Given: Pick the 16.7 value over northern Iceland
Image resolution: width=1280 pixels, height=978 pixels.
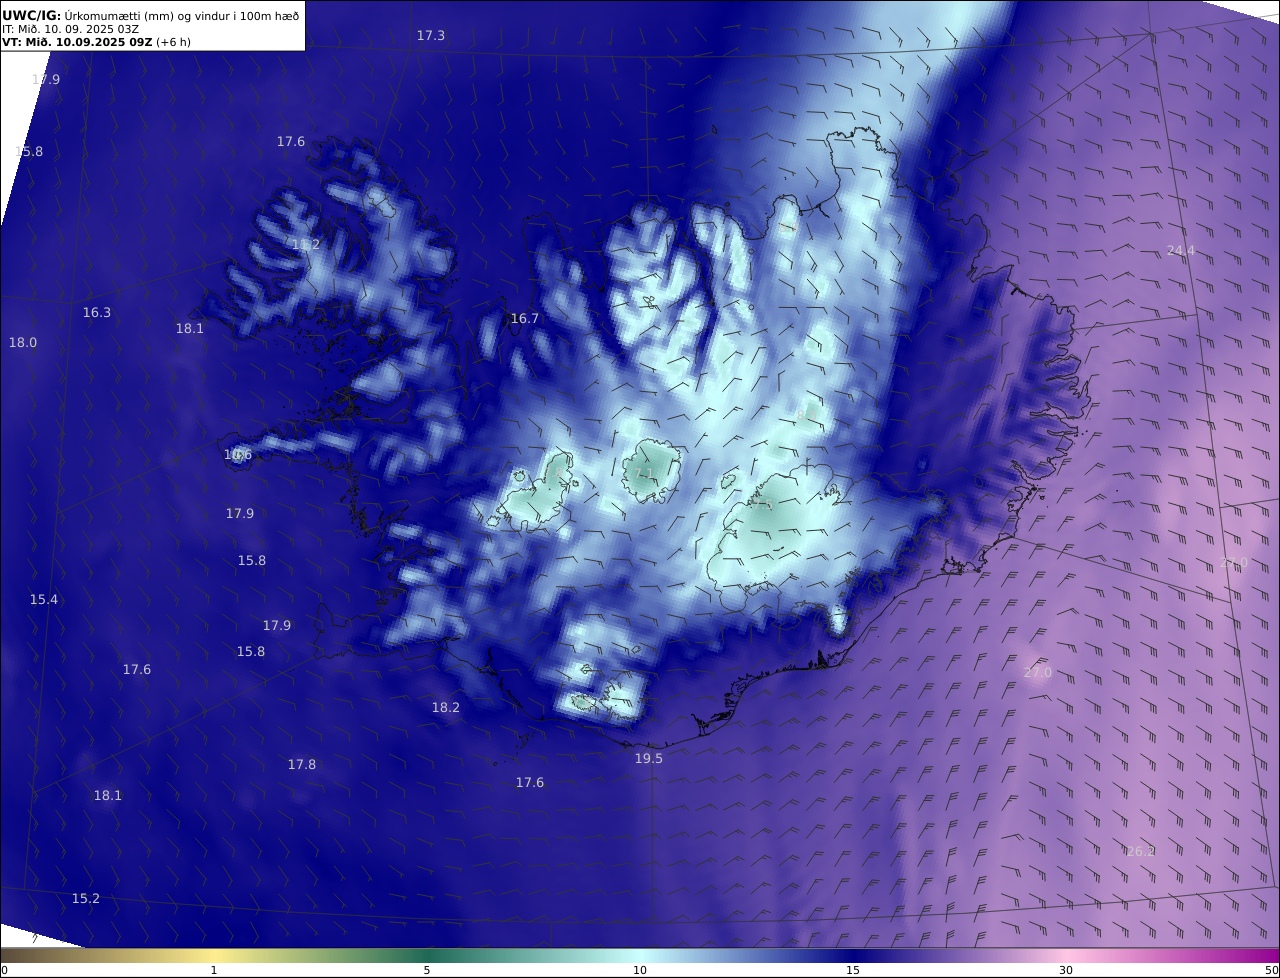Looking at the screenshot, I should click(525, 319).
